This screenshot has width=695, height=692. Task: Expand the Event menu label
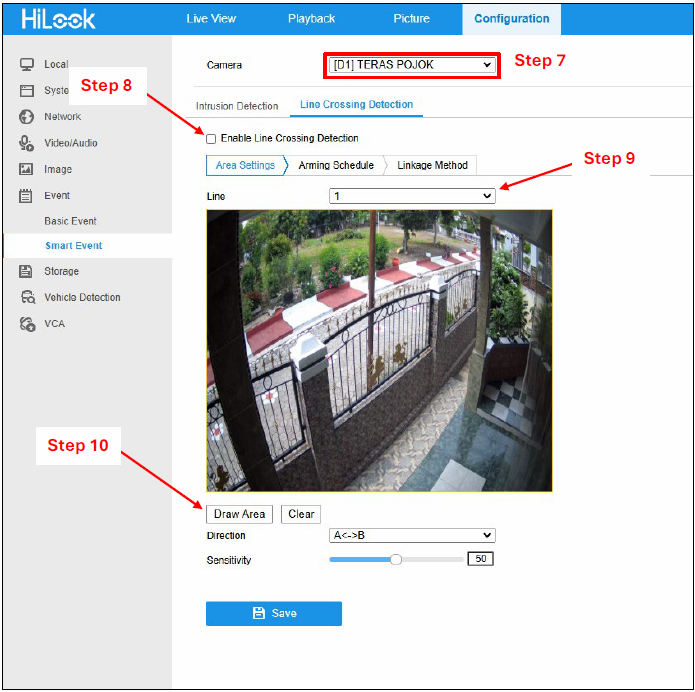point(57,195)
